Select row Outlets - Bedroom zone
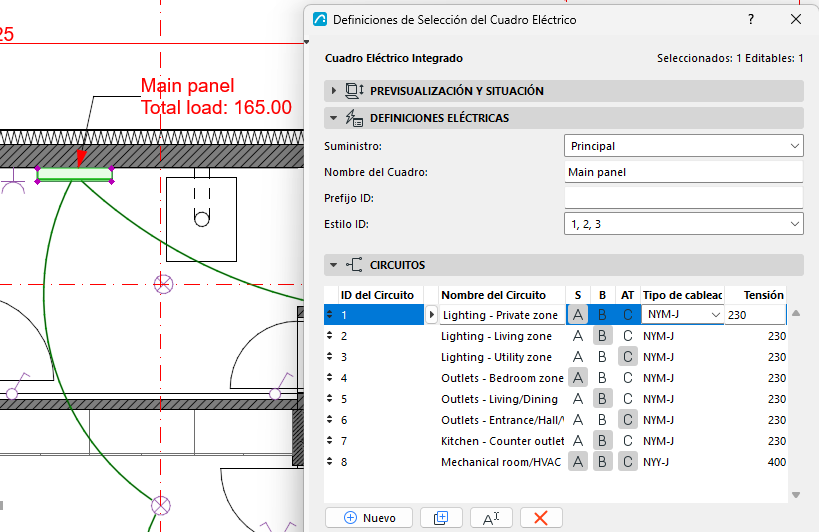 tap(555, 377)
